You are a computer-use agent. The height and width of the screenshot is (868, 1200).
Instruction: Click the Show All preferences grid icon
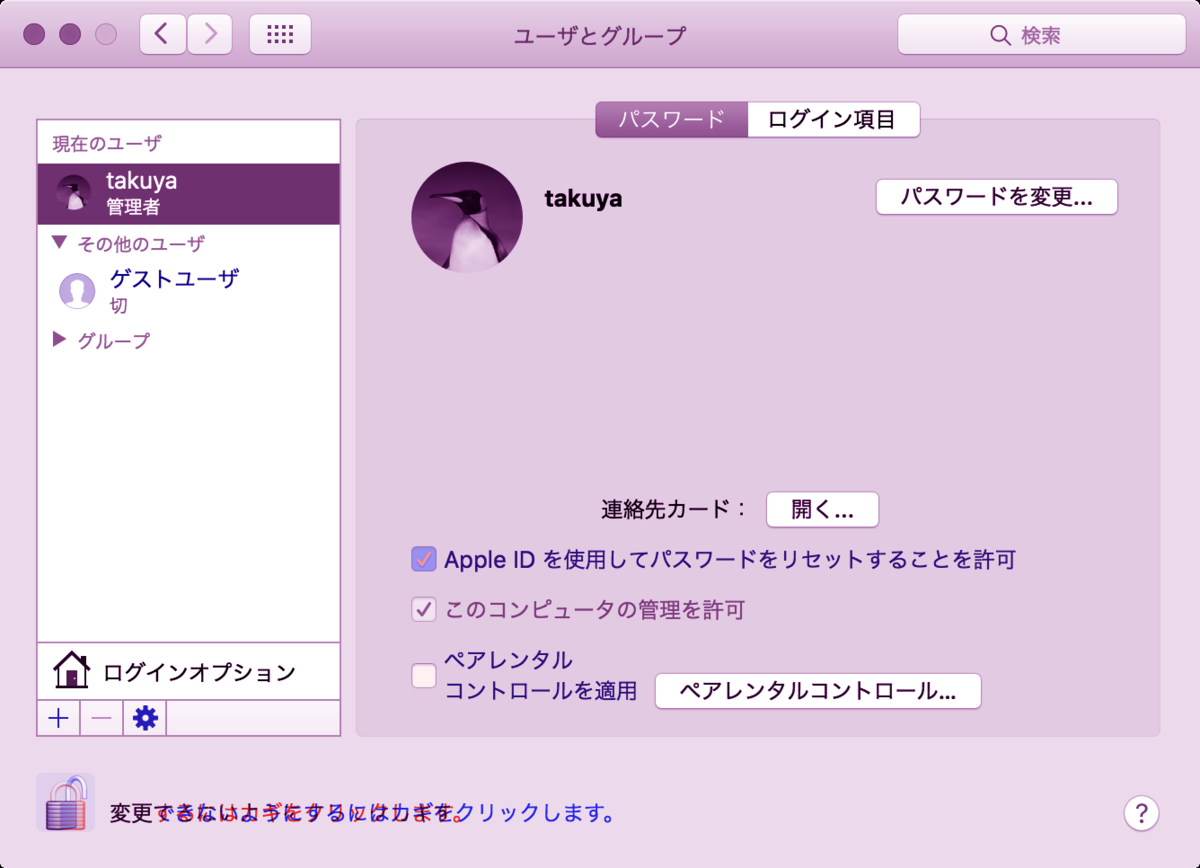tap(280, 33)
